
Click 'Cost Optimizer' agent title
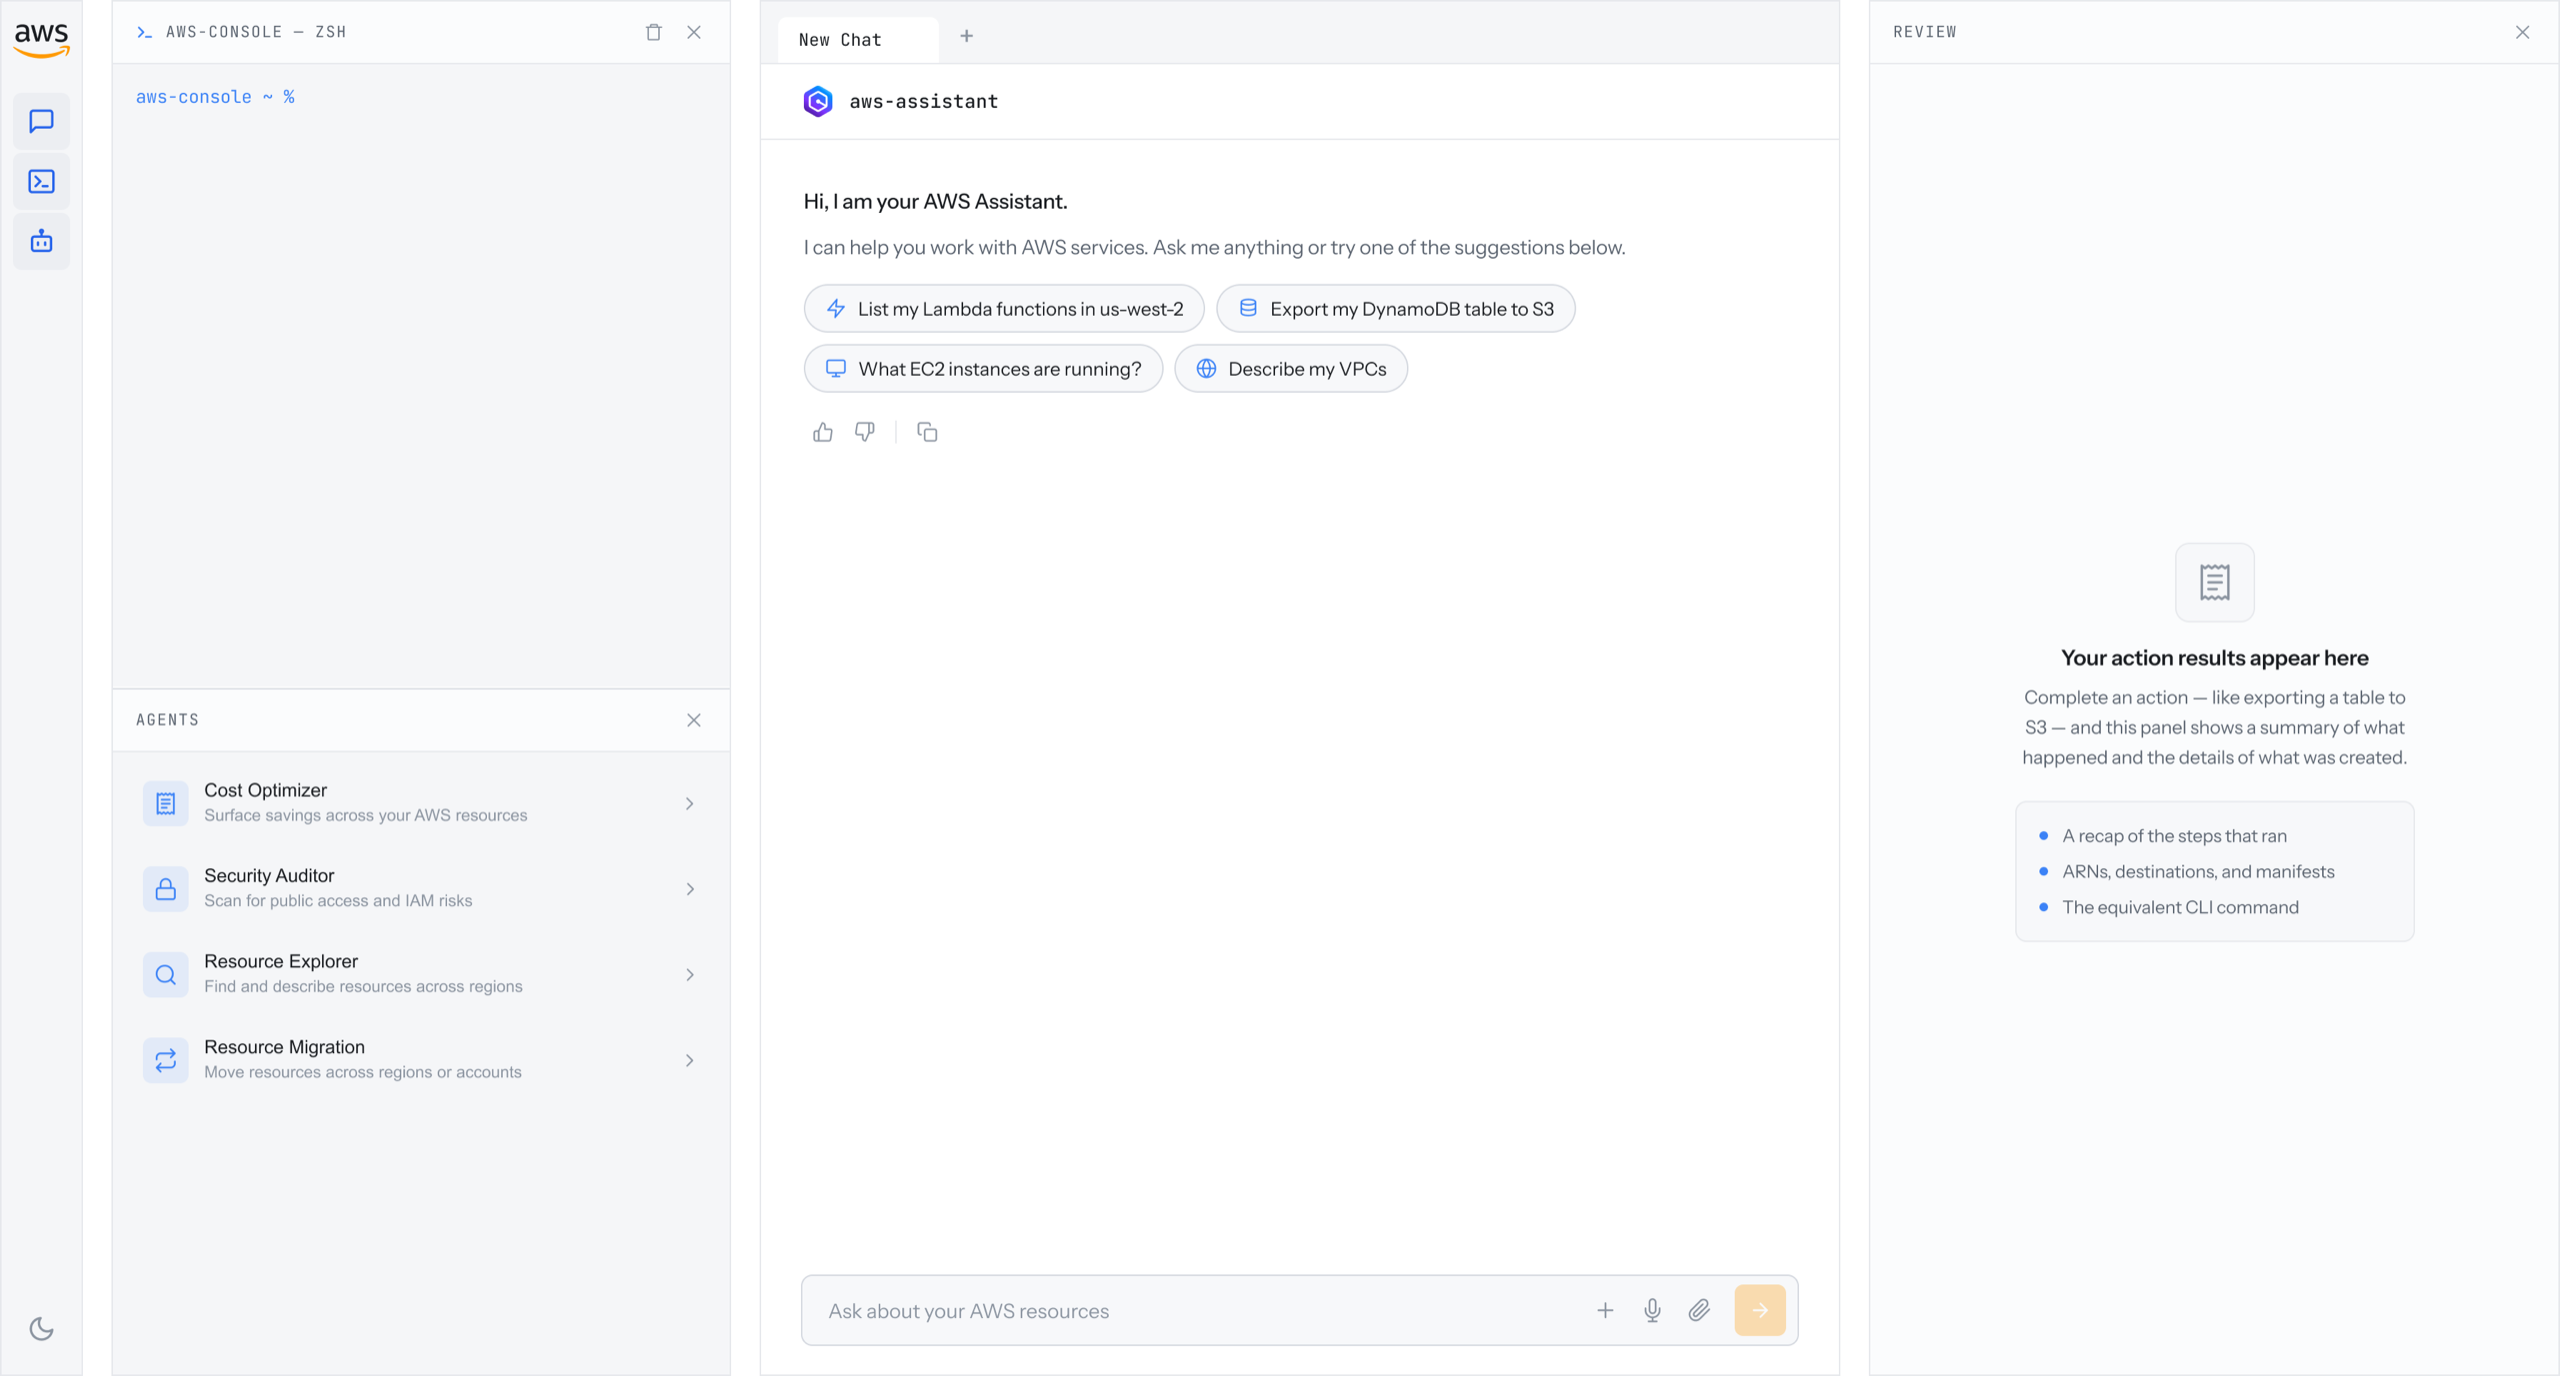(265, 790)
